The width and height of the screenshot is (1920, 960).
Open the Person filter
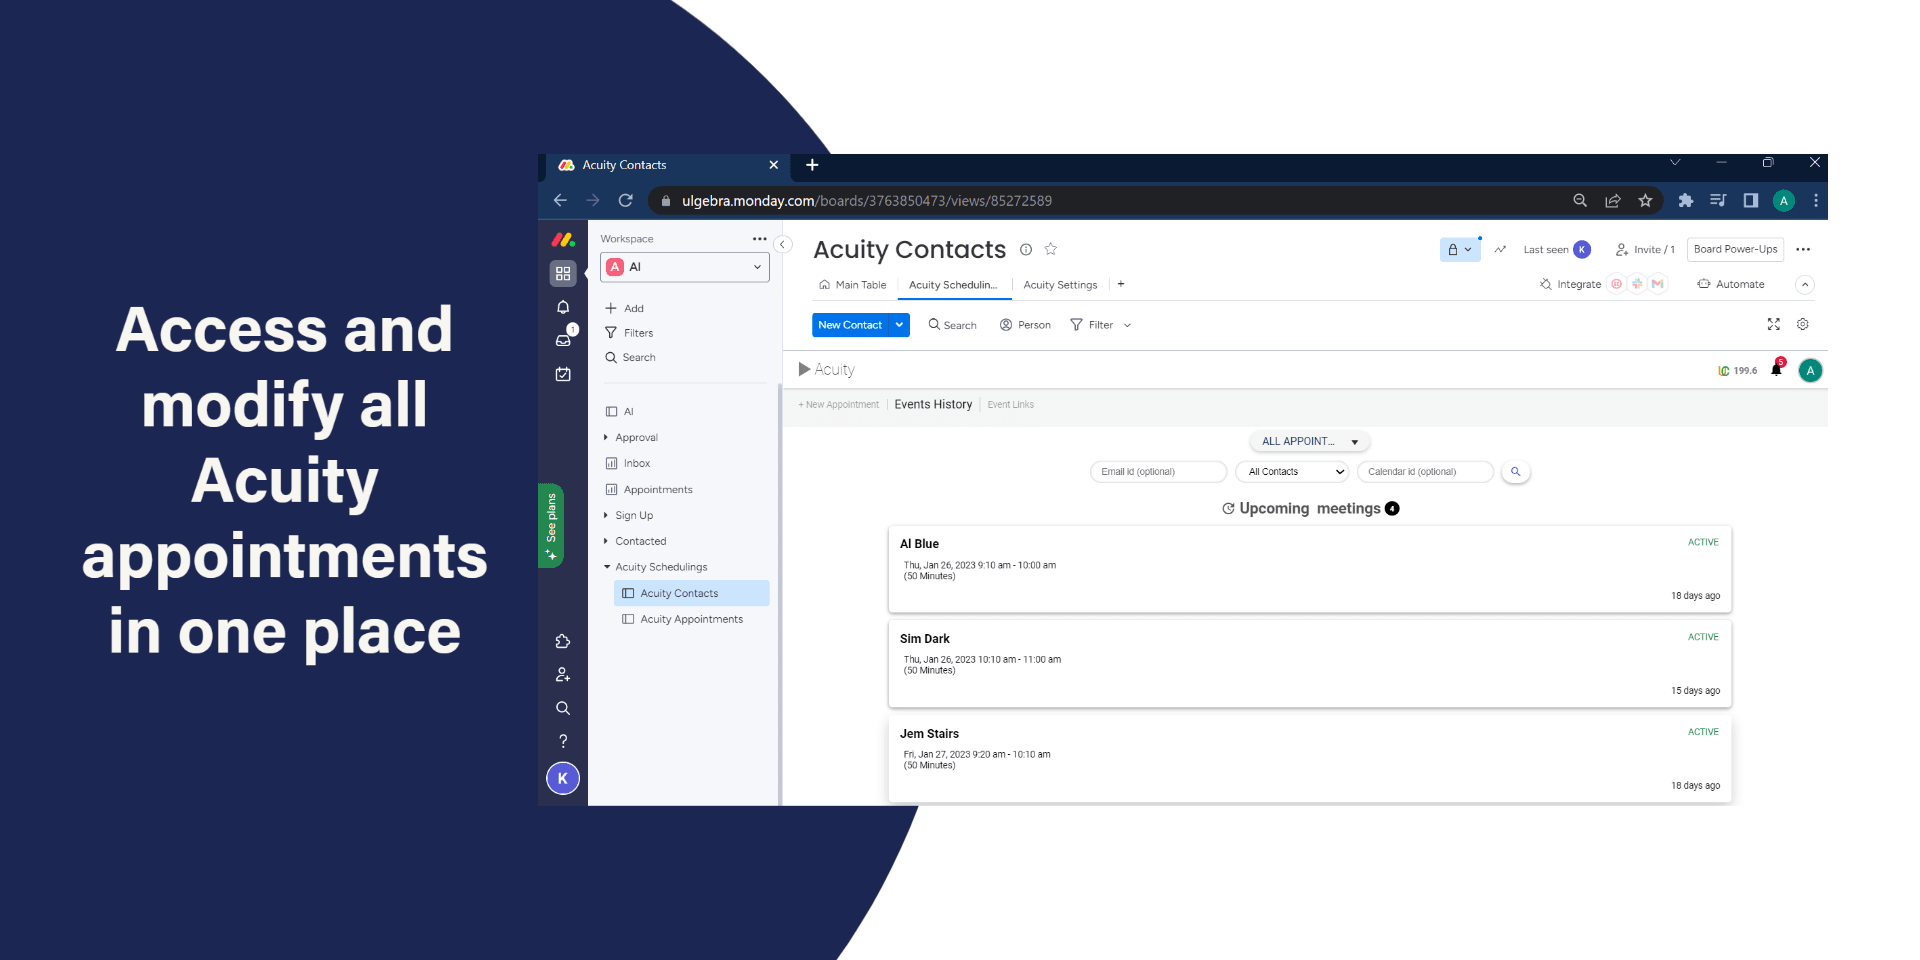coord(1025,325)
